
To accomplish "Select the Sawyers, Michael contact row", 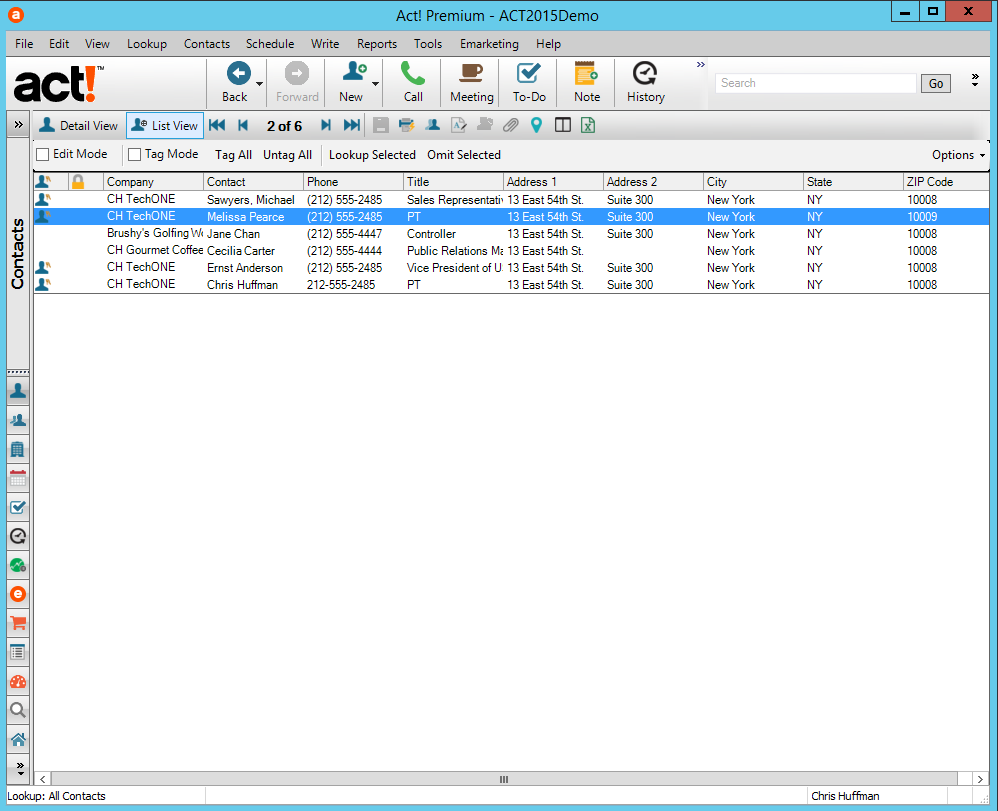I will click(511, 199).
